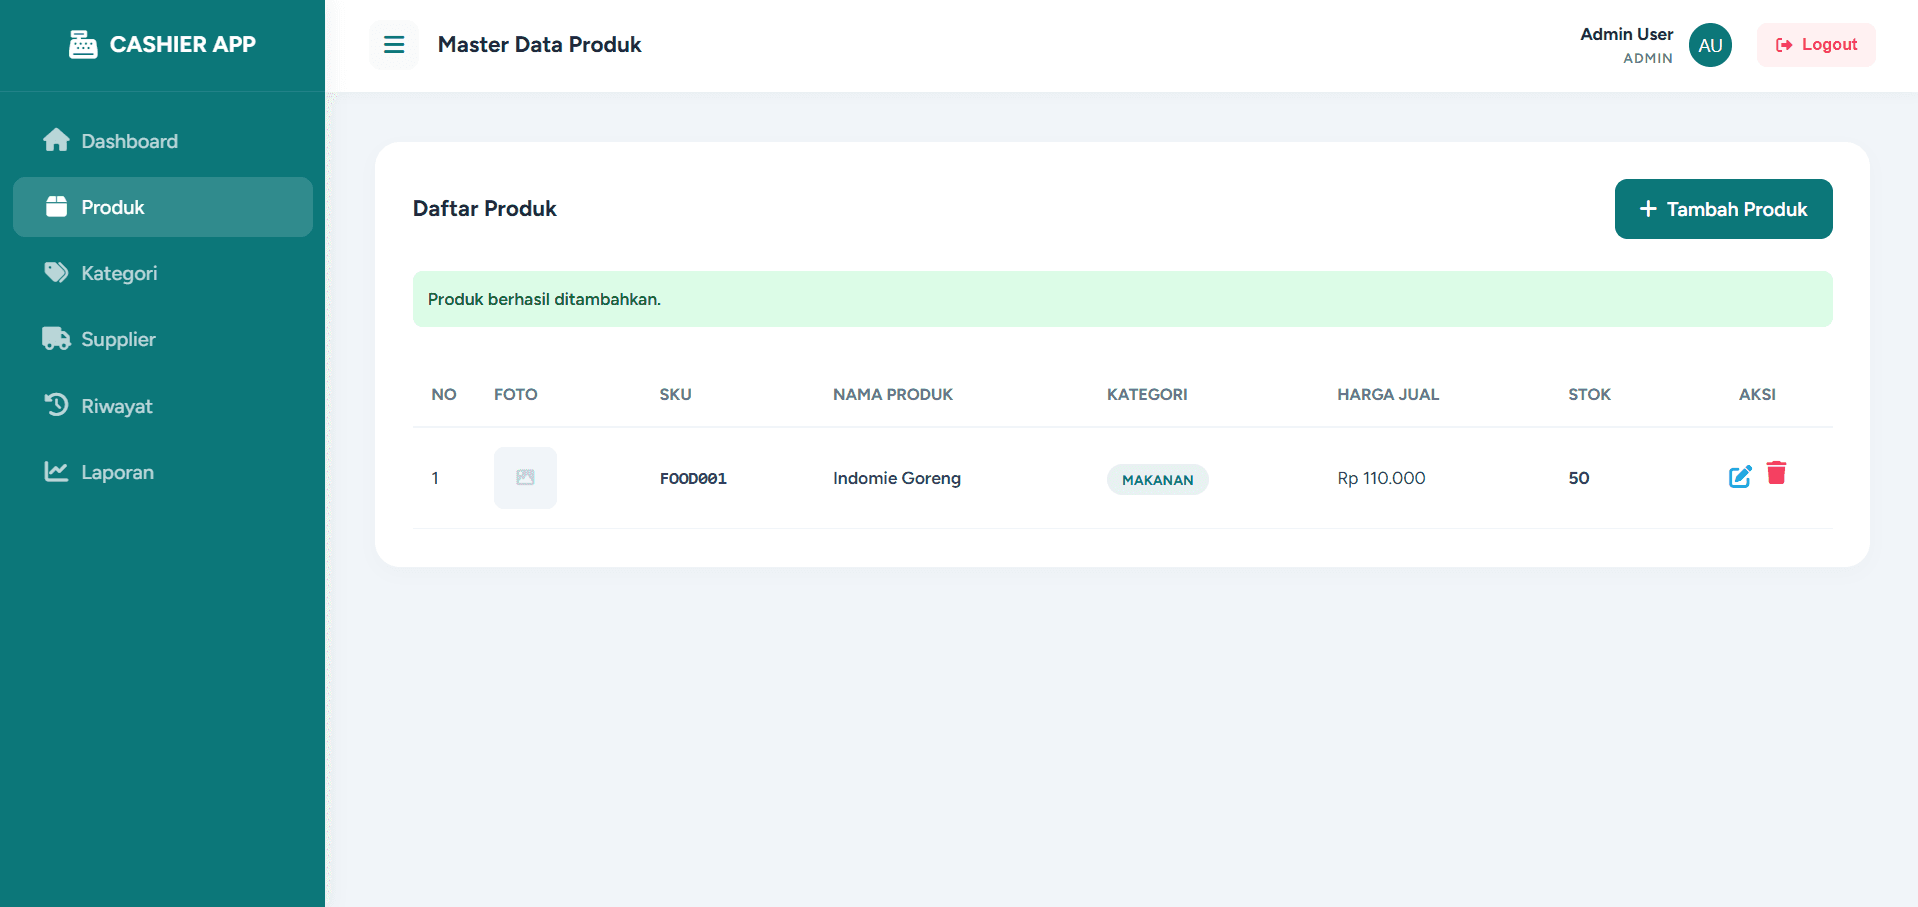This screenshot has width=1918, height=907.
Task: Click the Riwayat history icon
Action: [56, 405]
